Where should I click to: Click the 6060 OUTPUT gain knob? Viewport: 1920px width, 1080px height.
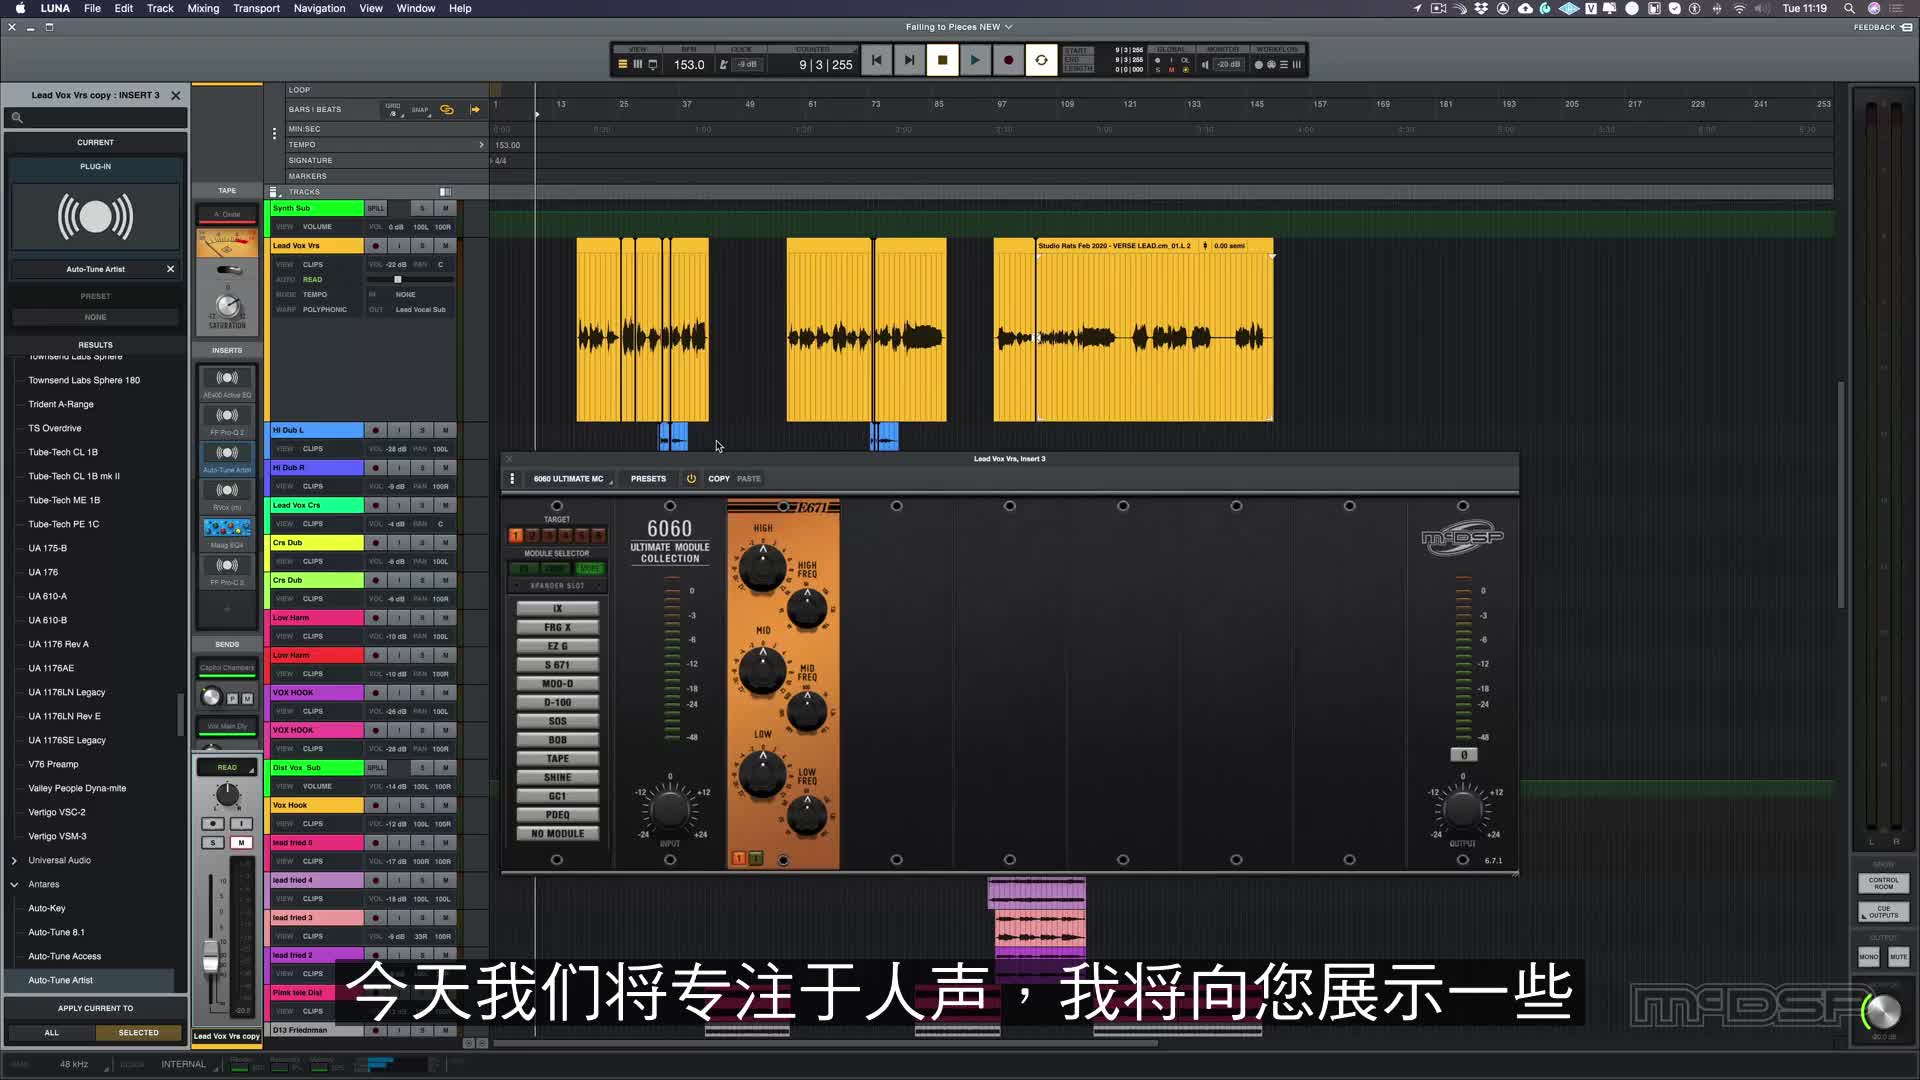coord(1463,808)
